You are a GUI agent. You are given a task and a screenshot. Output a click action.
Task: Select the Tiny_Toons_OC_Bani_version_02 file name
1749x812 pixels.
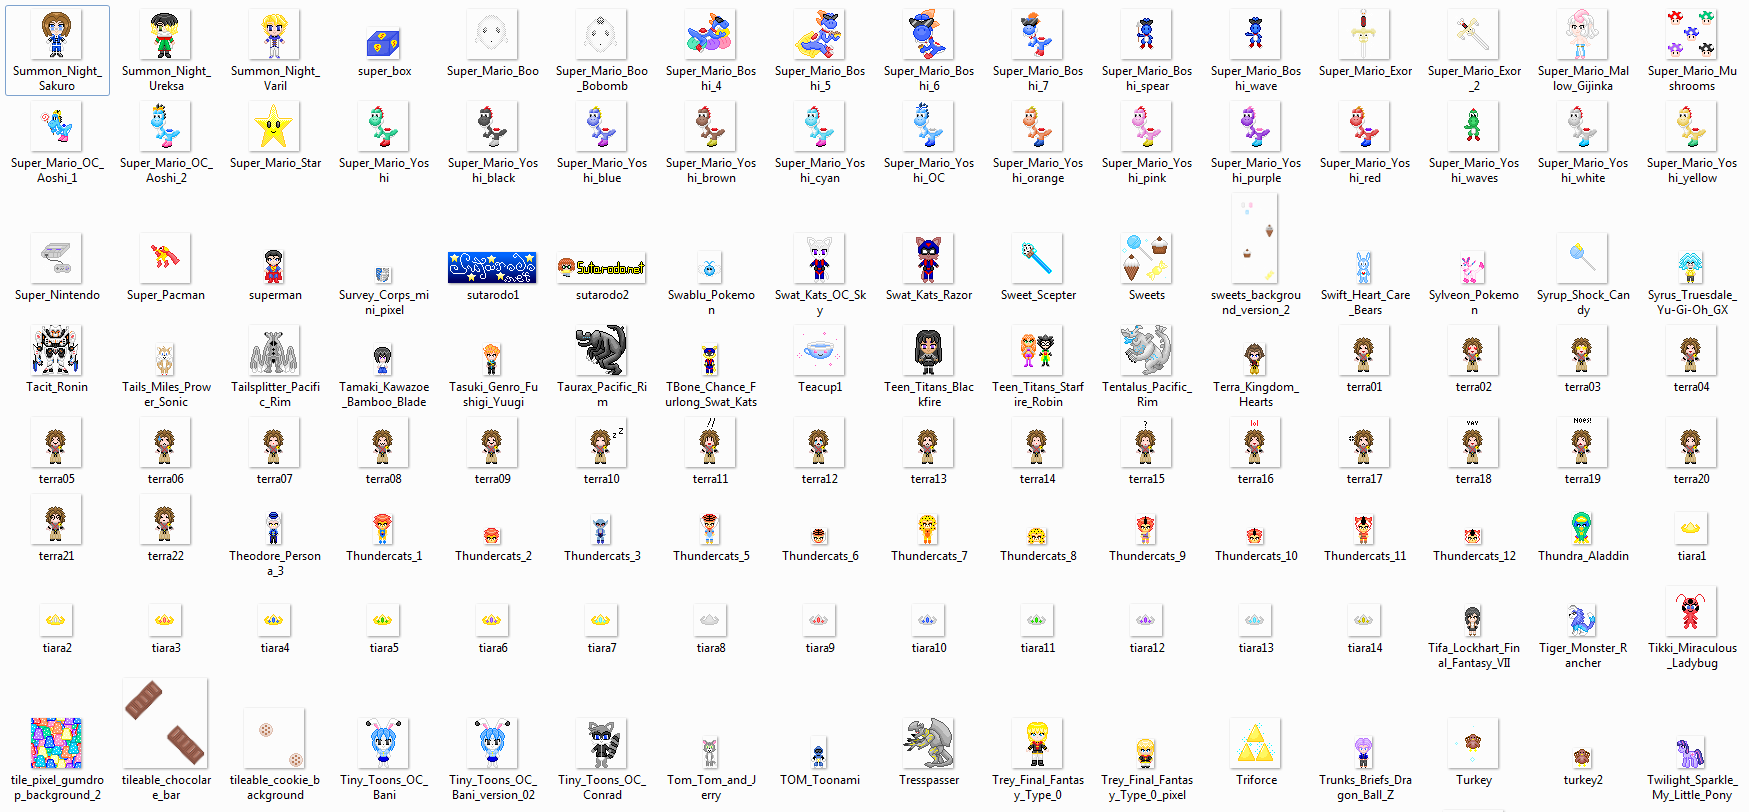[493, 788]
